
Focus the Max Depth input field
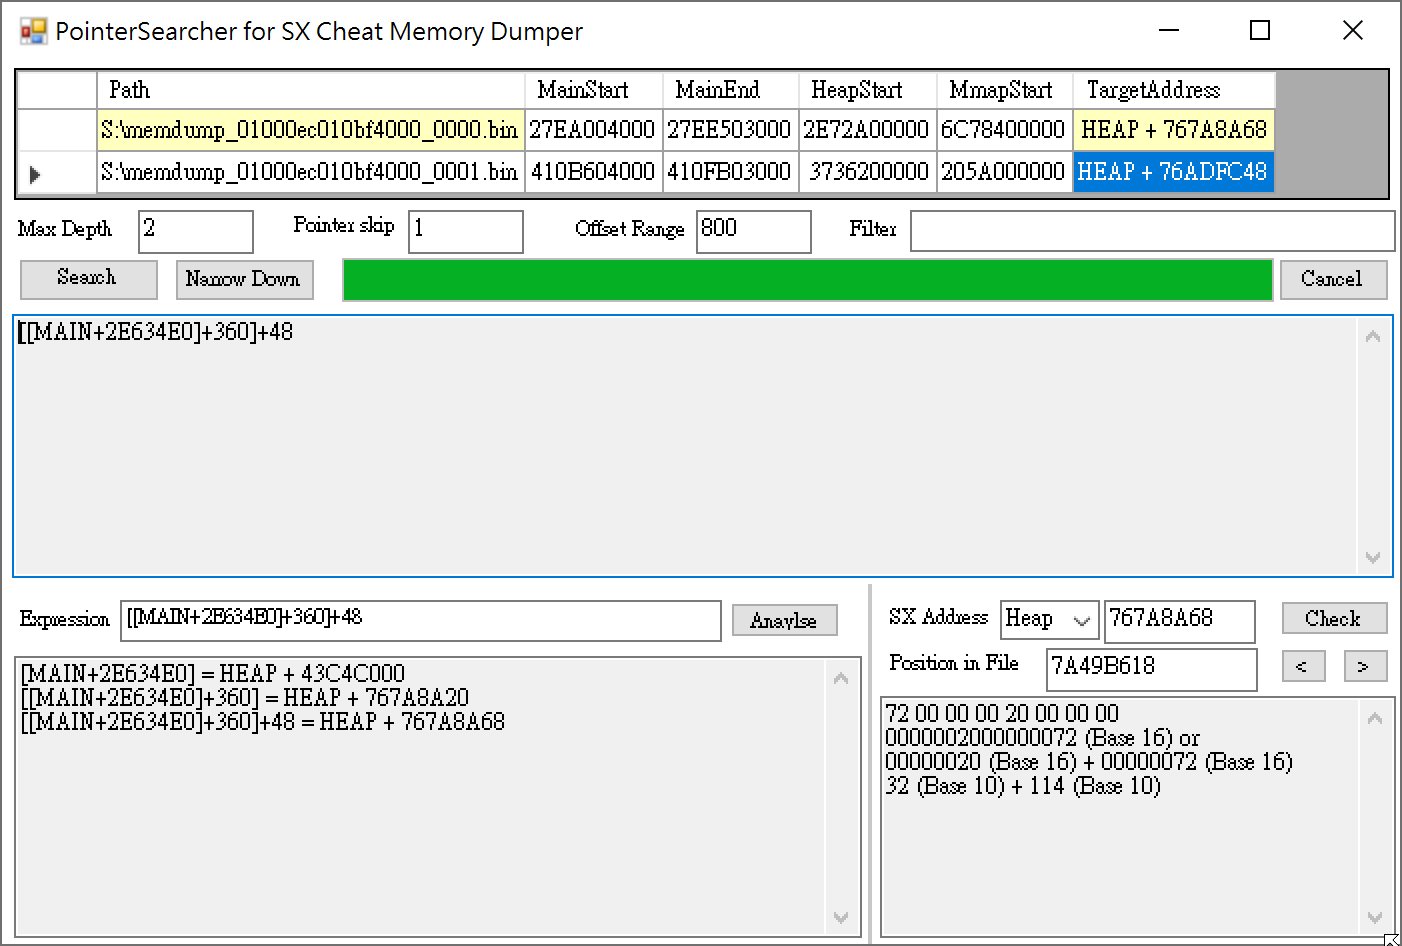pyautogui.click(x=196, y=231)
